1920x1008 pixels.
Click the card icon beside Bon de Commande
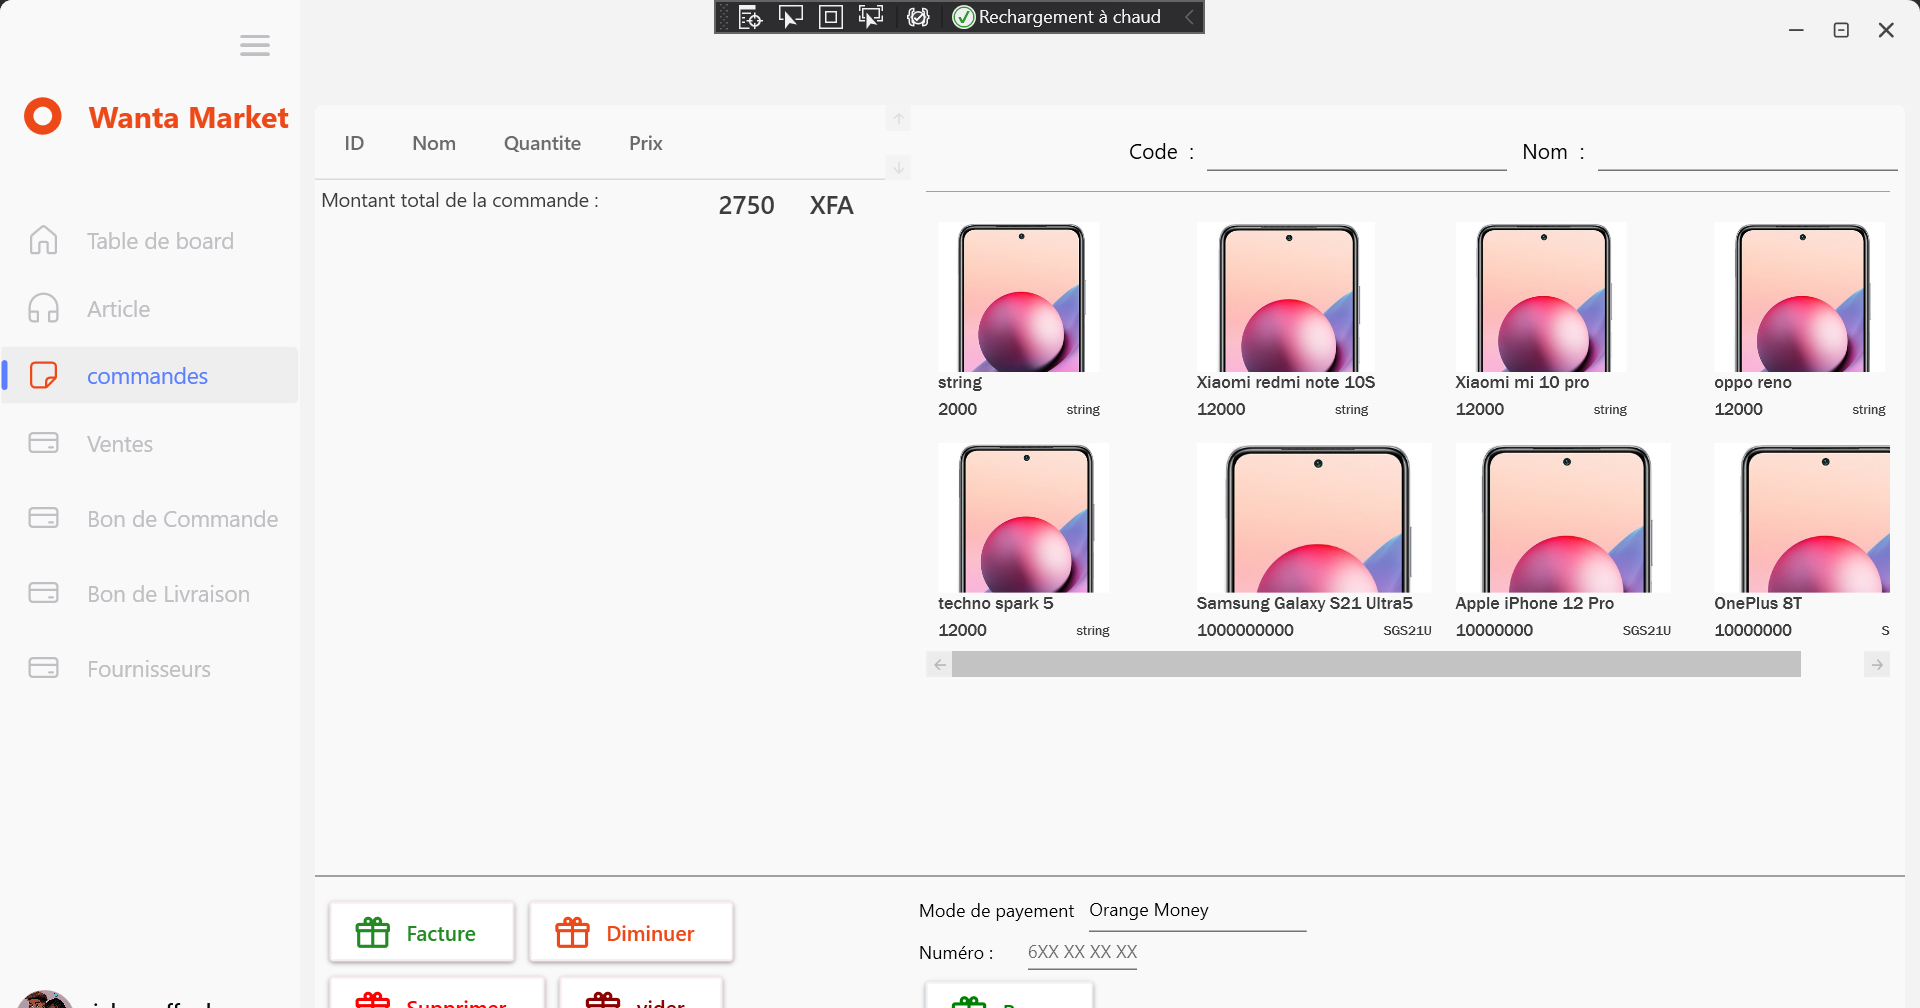pyautogui.click(x=43, y=518)
